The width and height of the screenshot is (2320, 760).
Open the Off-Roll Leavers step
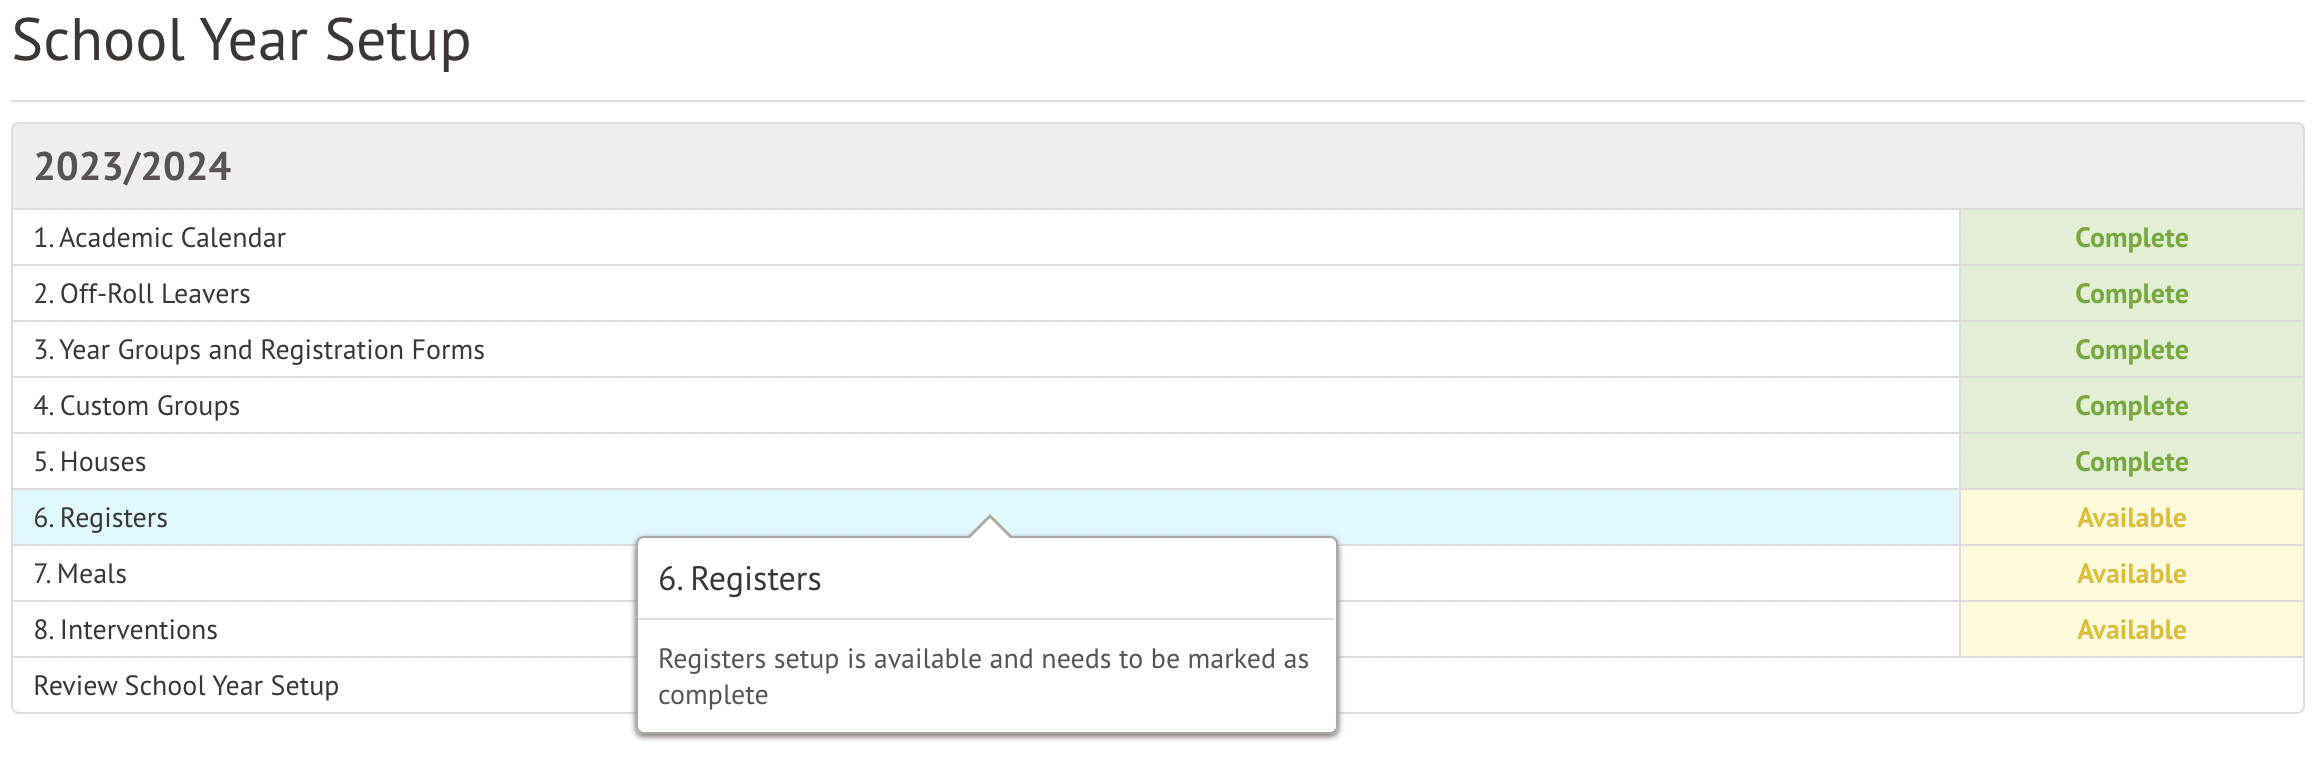click(x=142, y=294)
